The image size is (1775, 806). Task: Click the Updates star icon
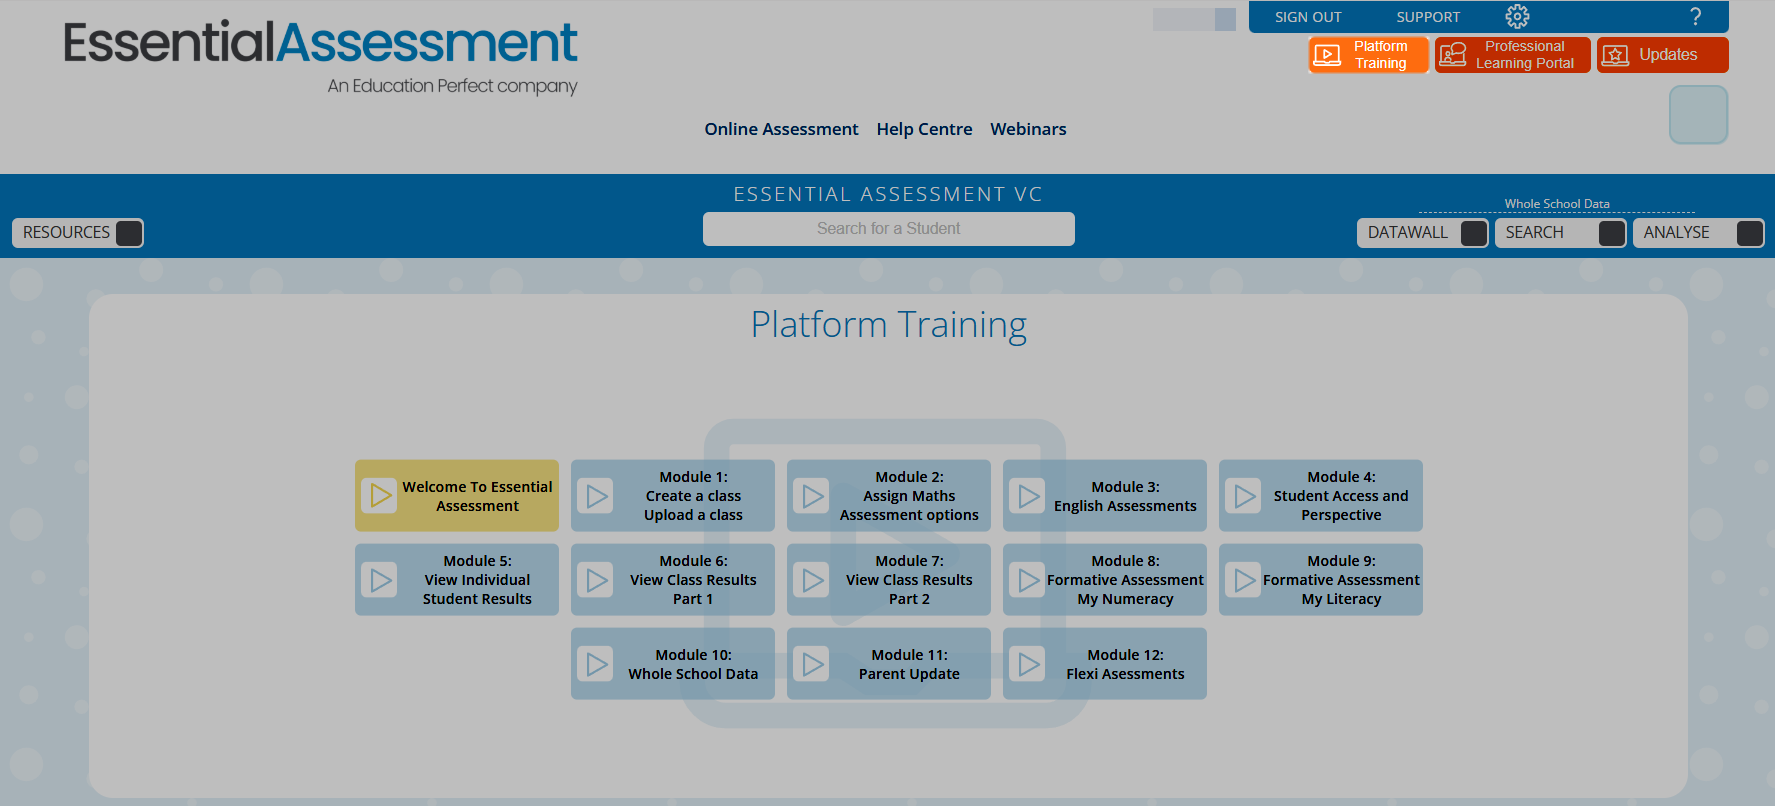[1614, 55]
